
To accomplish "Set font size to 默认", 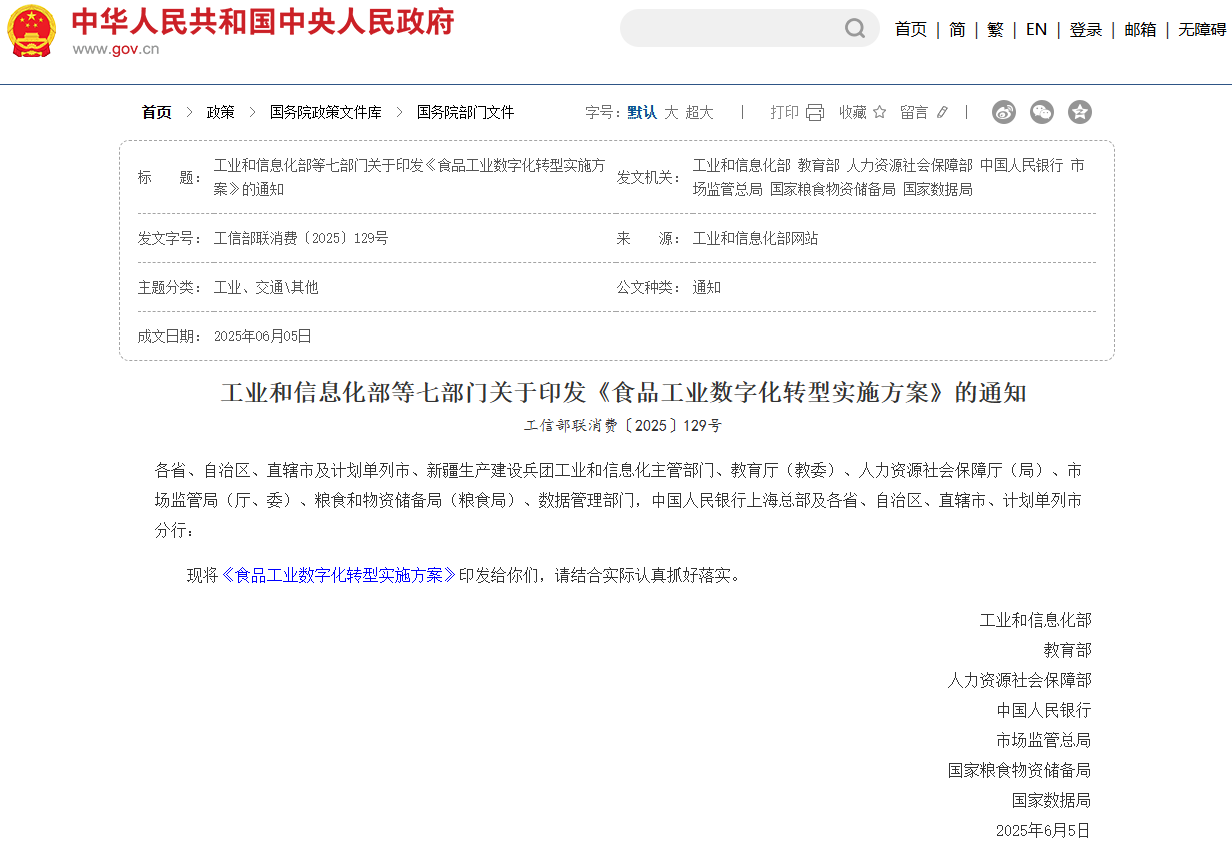I will 642,112.
